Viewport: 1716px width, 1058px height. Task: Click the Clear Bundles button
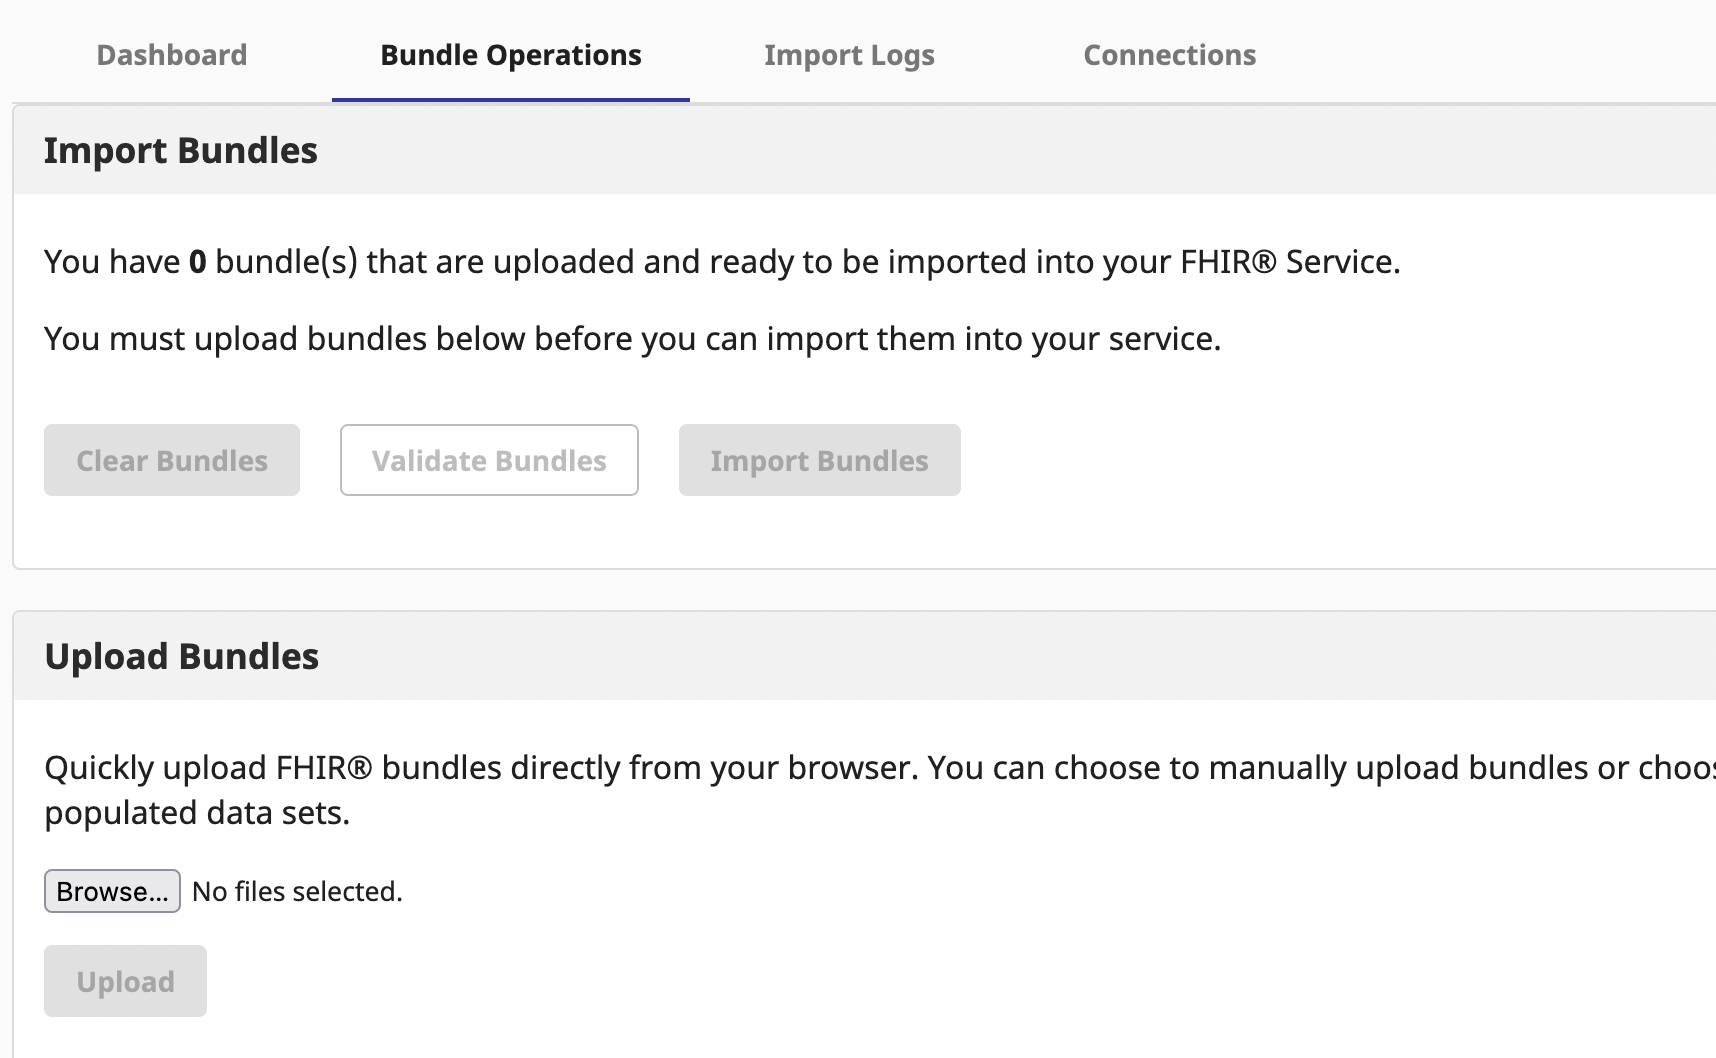[172, 460]
